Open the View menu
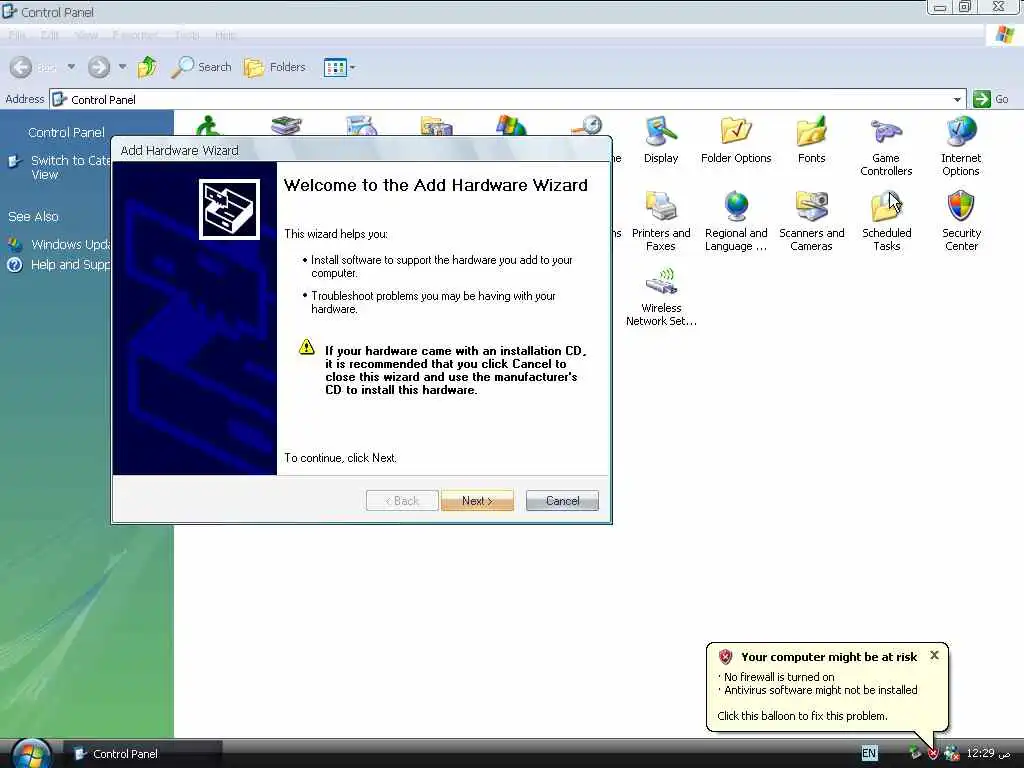Viewport: 1024px width, 768px height. click(x=86, y=35)
